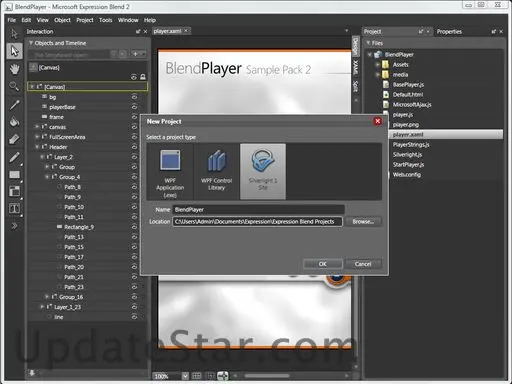512x384 pixels.
Task: Open the Tools menu
Action: [x=106, y=20]
